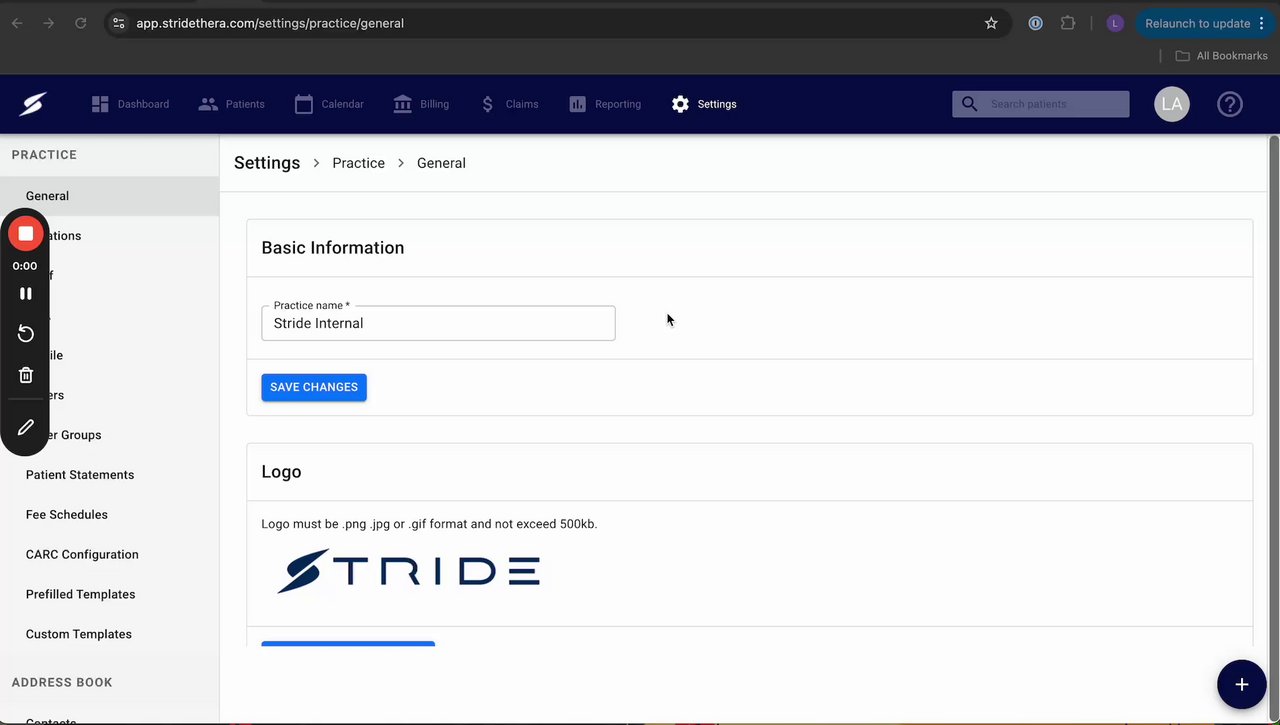
Task: Open Custom Templates settings
Action: click(x=79, y=634)
